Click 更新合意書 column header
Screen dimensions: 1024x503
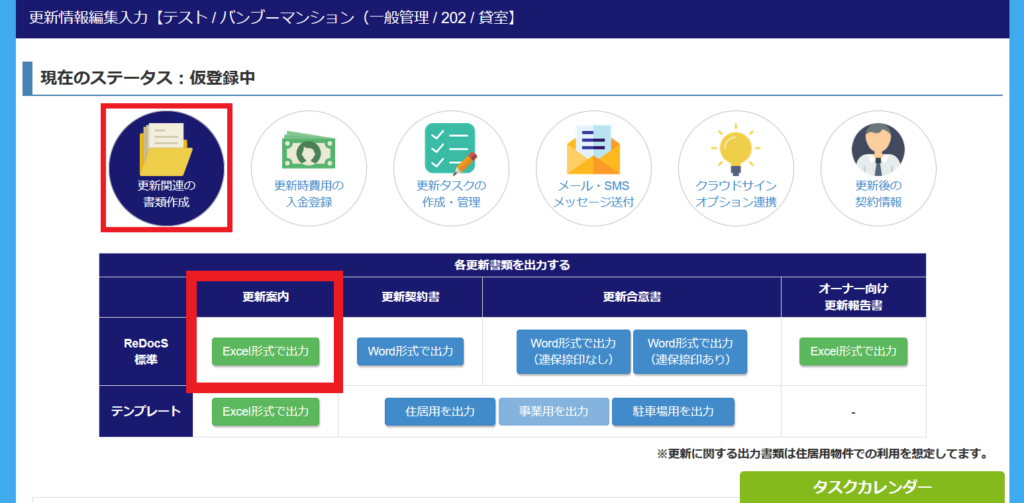(x=632, y=297)
